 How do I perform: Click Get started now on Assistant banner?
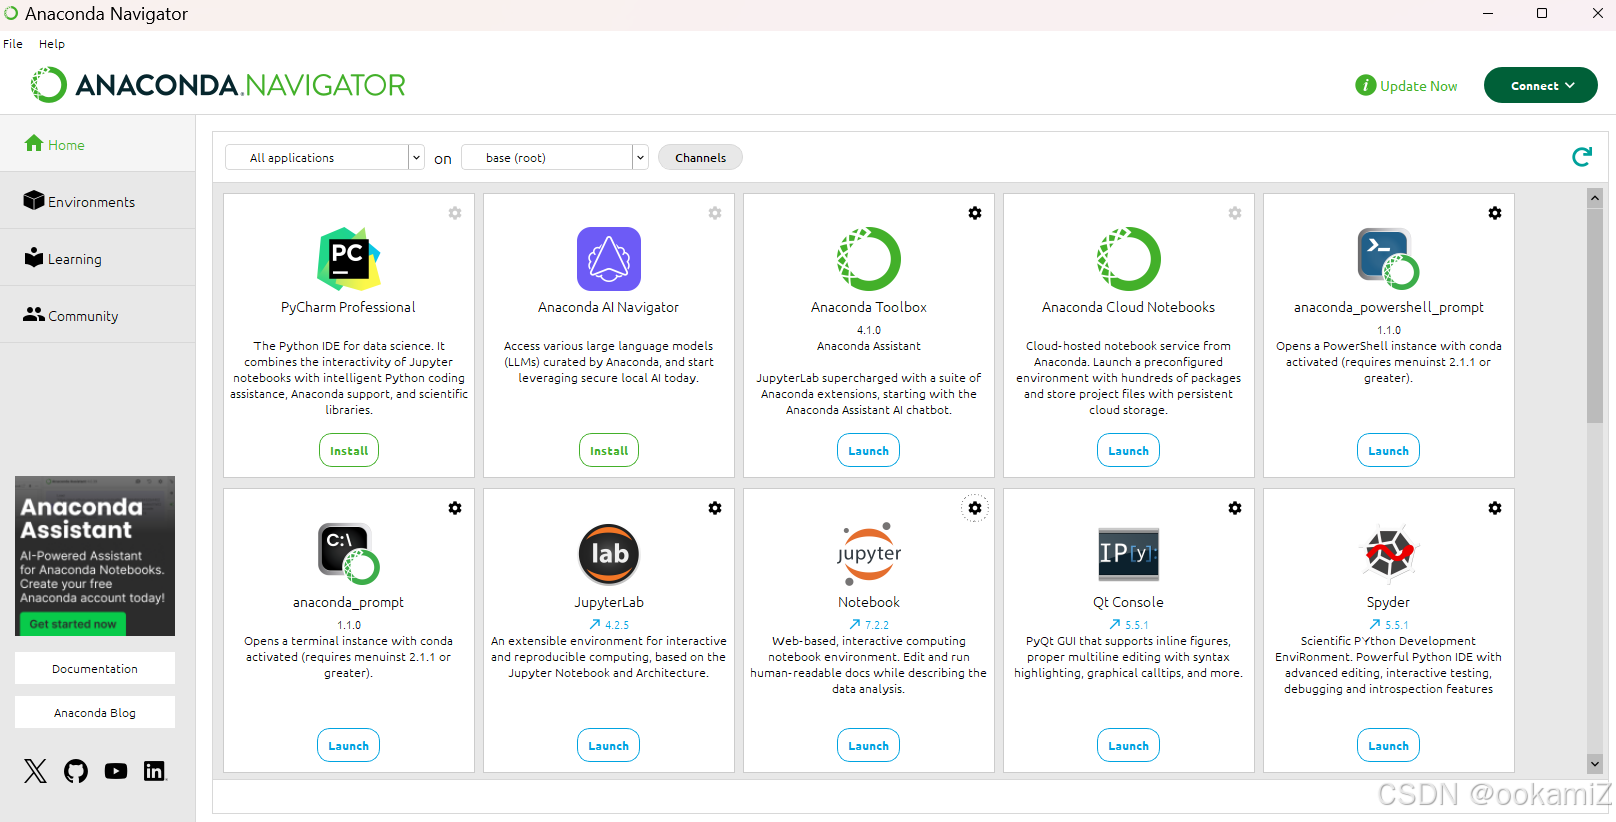point(73,624)
